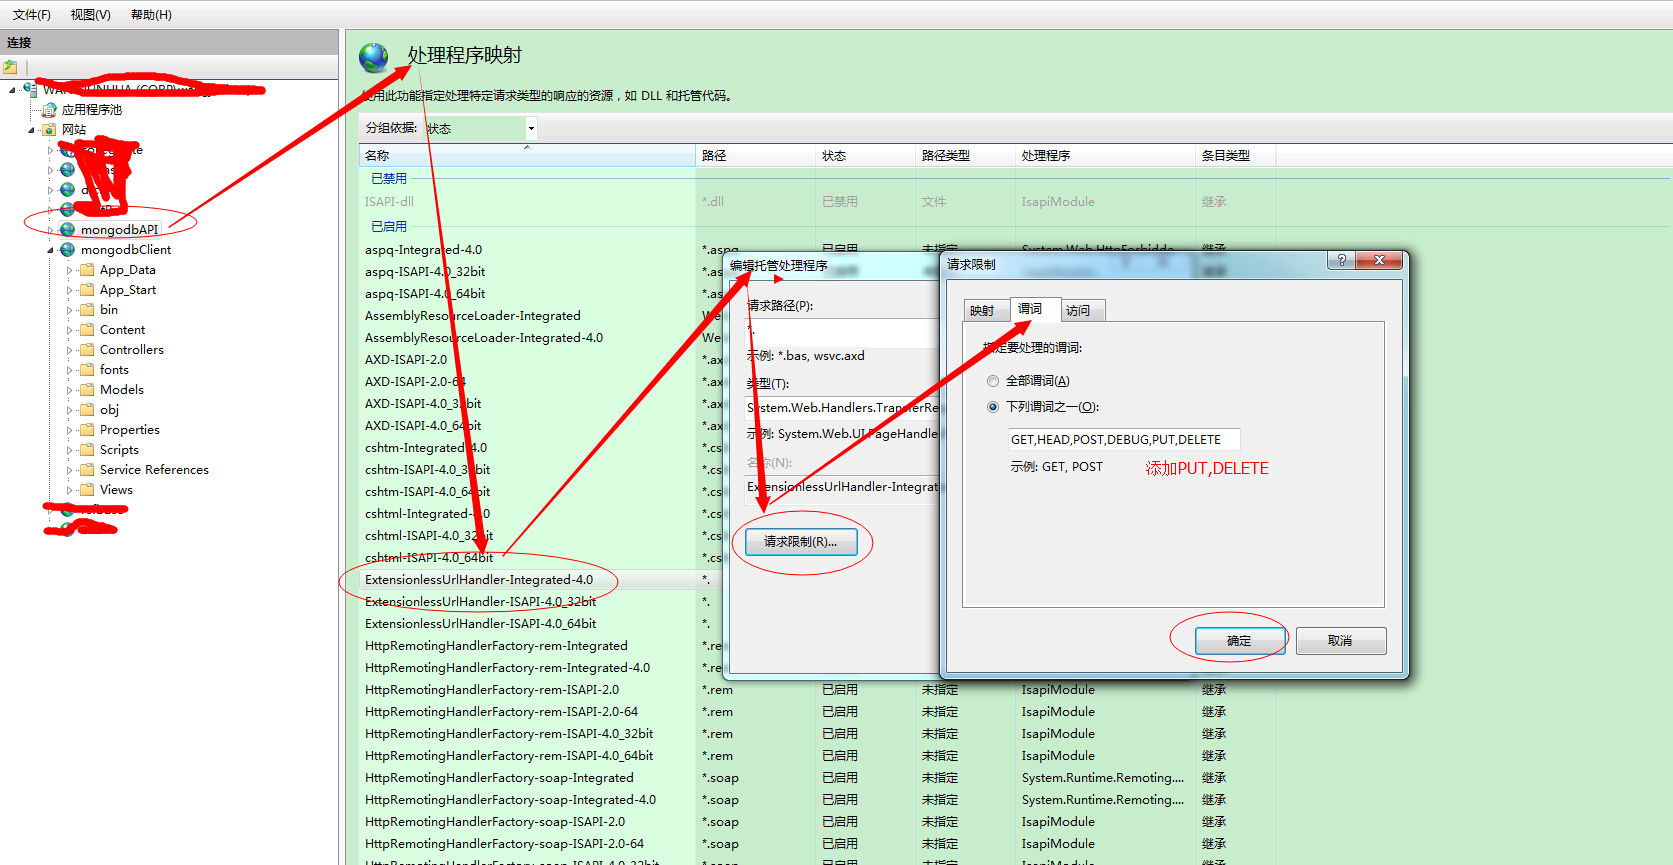
Task: Click the obj folder icon
Action: [87, 410]
